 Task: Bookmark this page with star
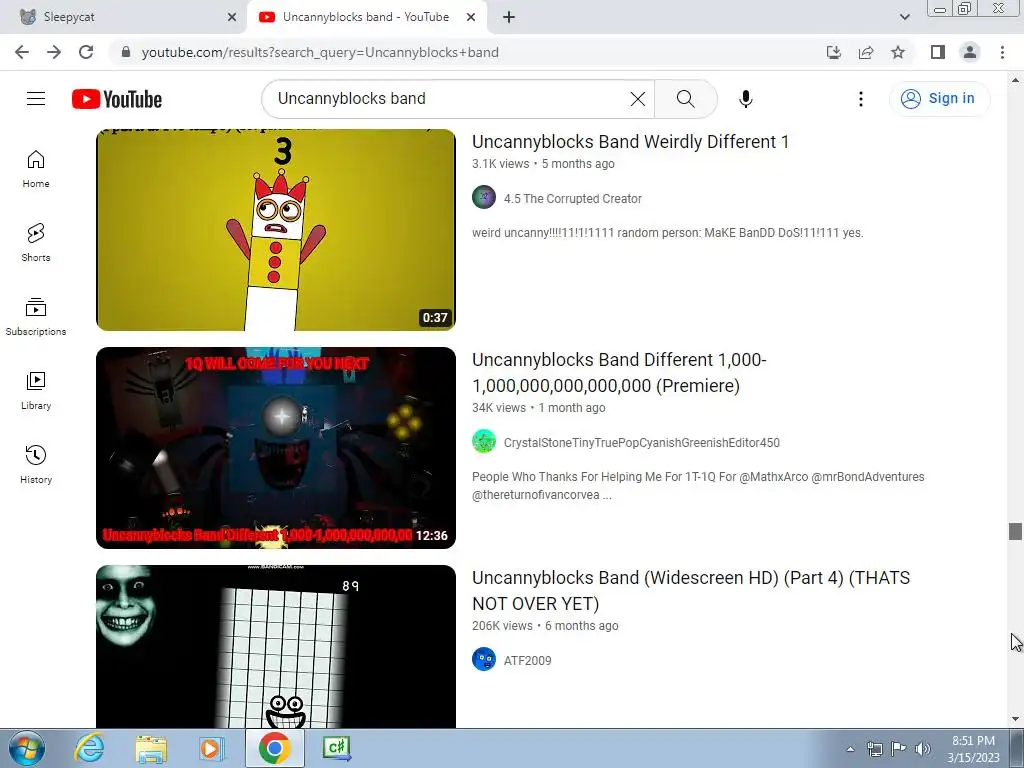898,52
